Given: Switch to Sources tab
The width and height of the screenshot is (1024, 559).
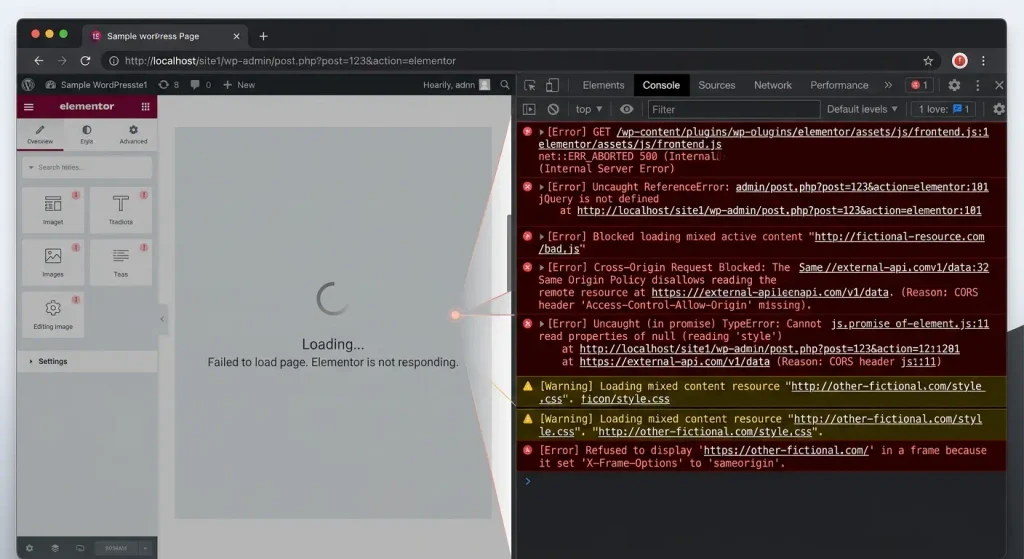Looking at the screenshot, I should [x=716, y=85].
